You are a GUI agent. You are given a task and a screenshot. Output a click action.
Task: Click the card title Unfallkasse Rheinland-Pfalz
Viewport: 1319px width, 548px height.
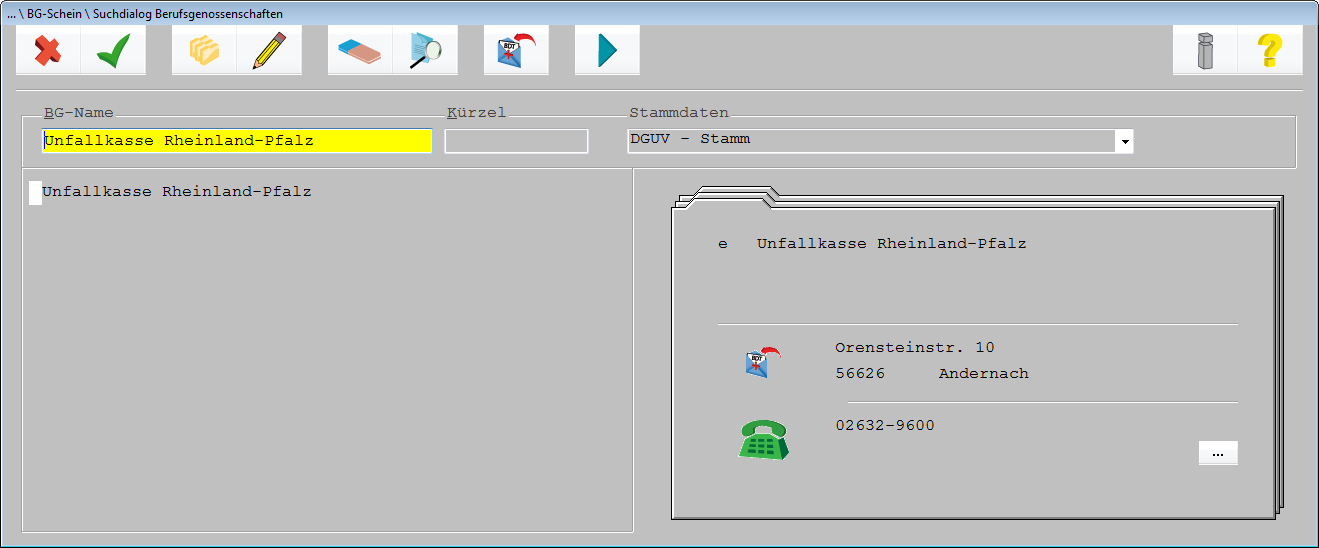coord(891,243)
